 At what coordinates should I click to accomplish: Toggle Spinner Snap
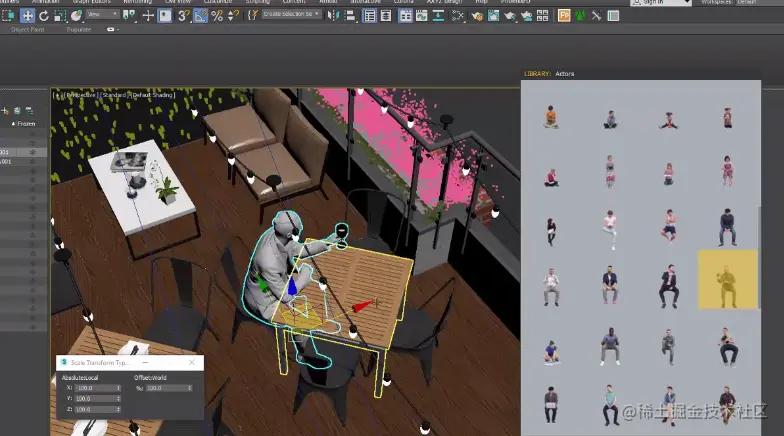[x=234, y=16]
